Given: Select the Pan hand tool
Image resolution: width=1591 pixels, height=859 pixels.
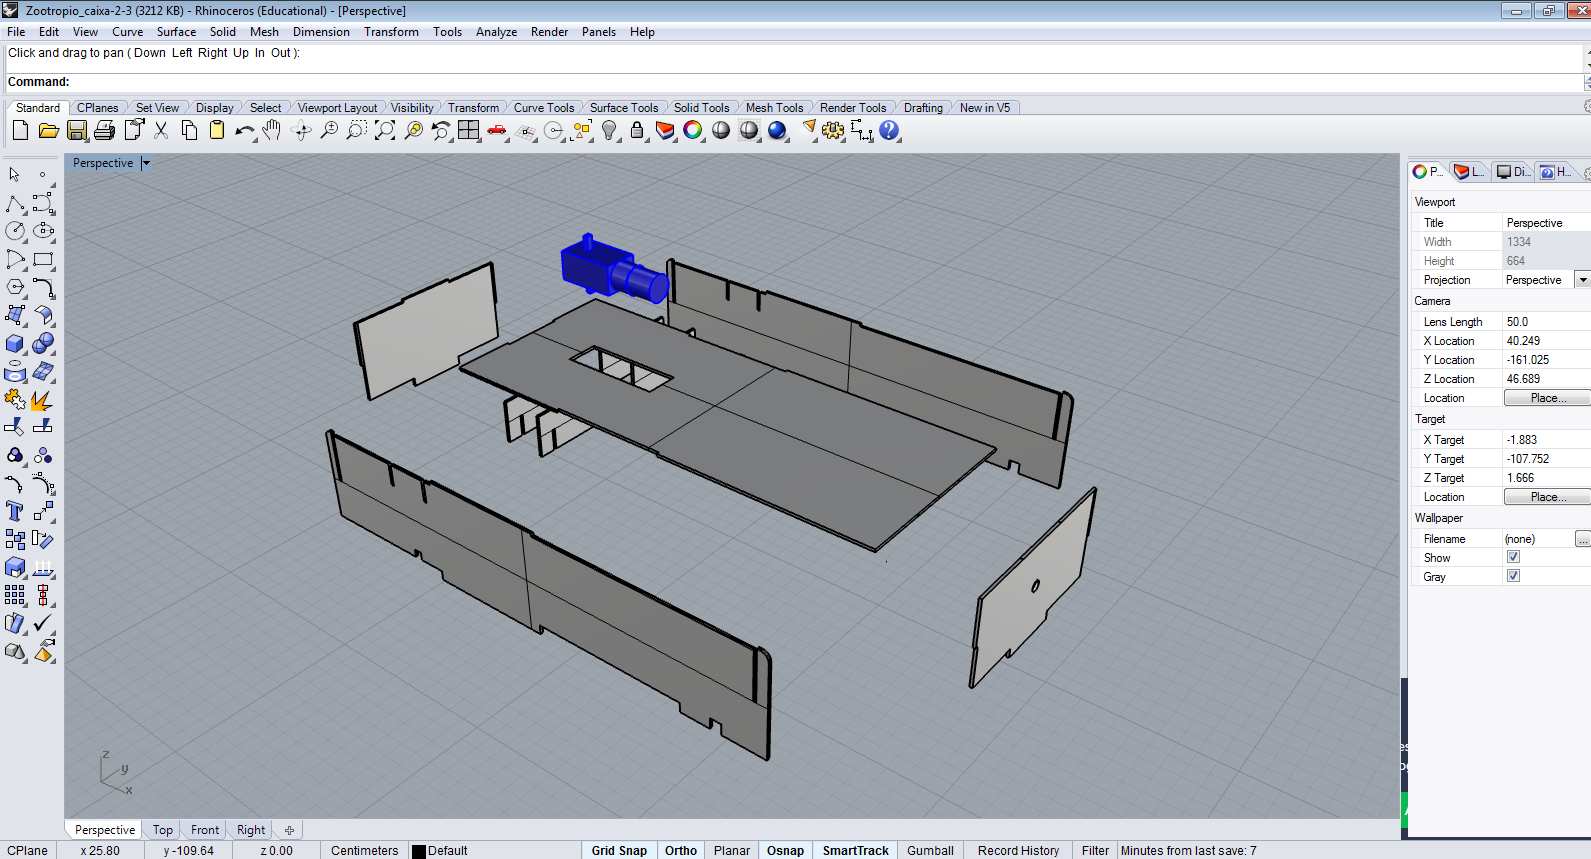Looking at the screenshot, I should [272, 130].
